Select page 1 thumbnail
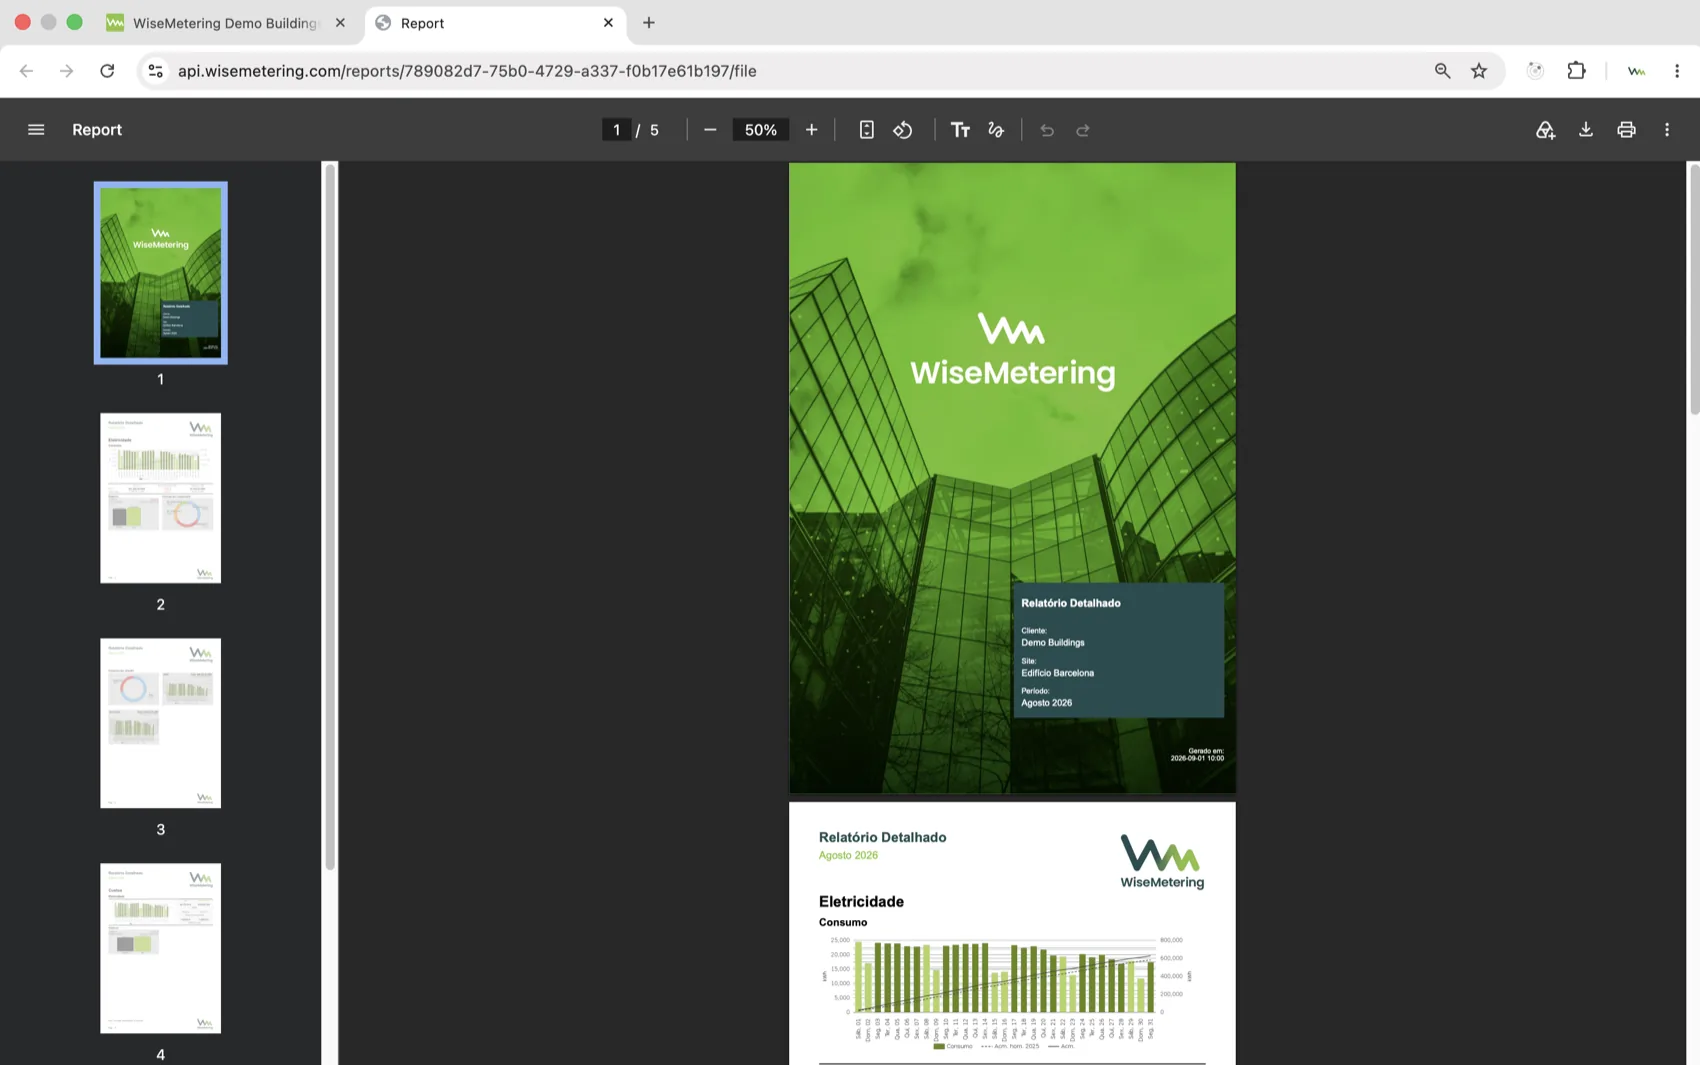The image size is (1700, 1065). click(160, 273)
